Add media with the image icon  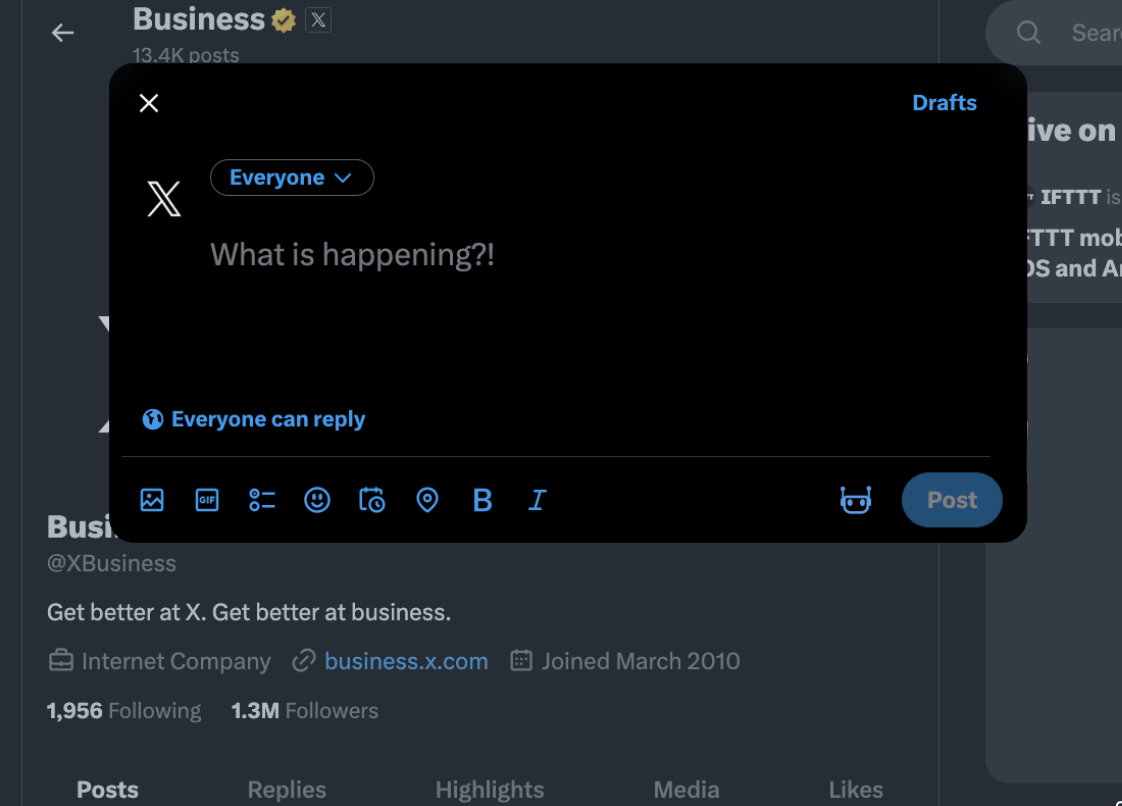152,500
